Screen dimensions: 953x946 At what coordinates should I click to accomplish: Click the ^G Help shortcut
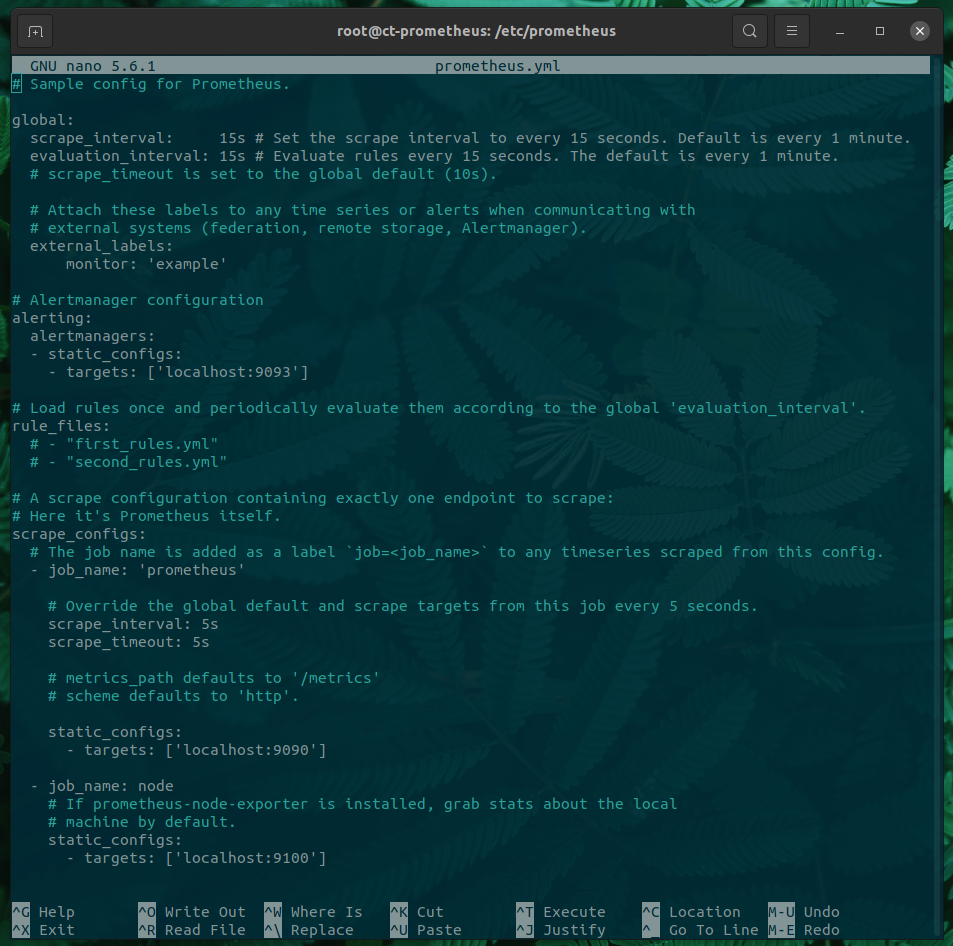(x=44, y=912)
